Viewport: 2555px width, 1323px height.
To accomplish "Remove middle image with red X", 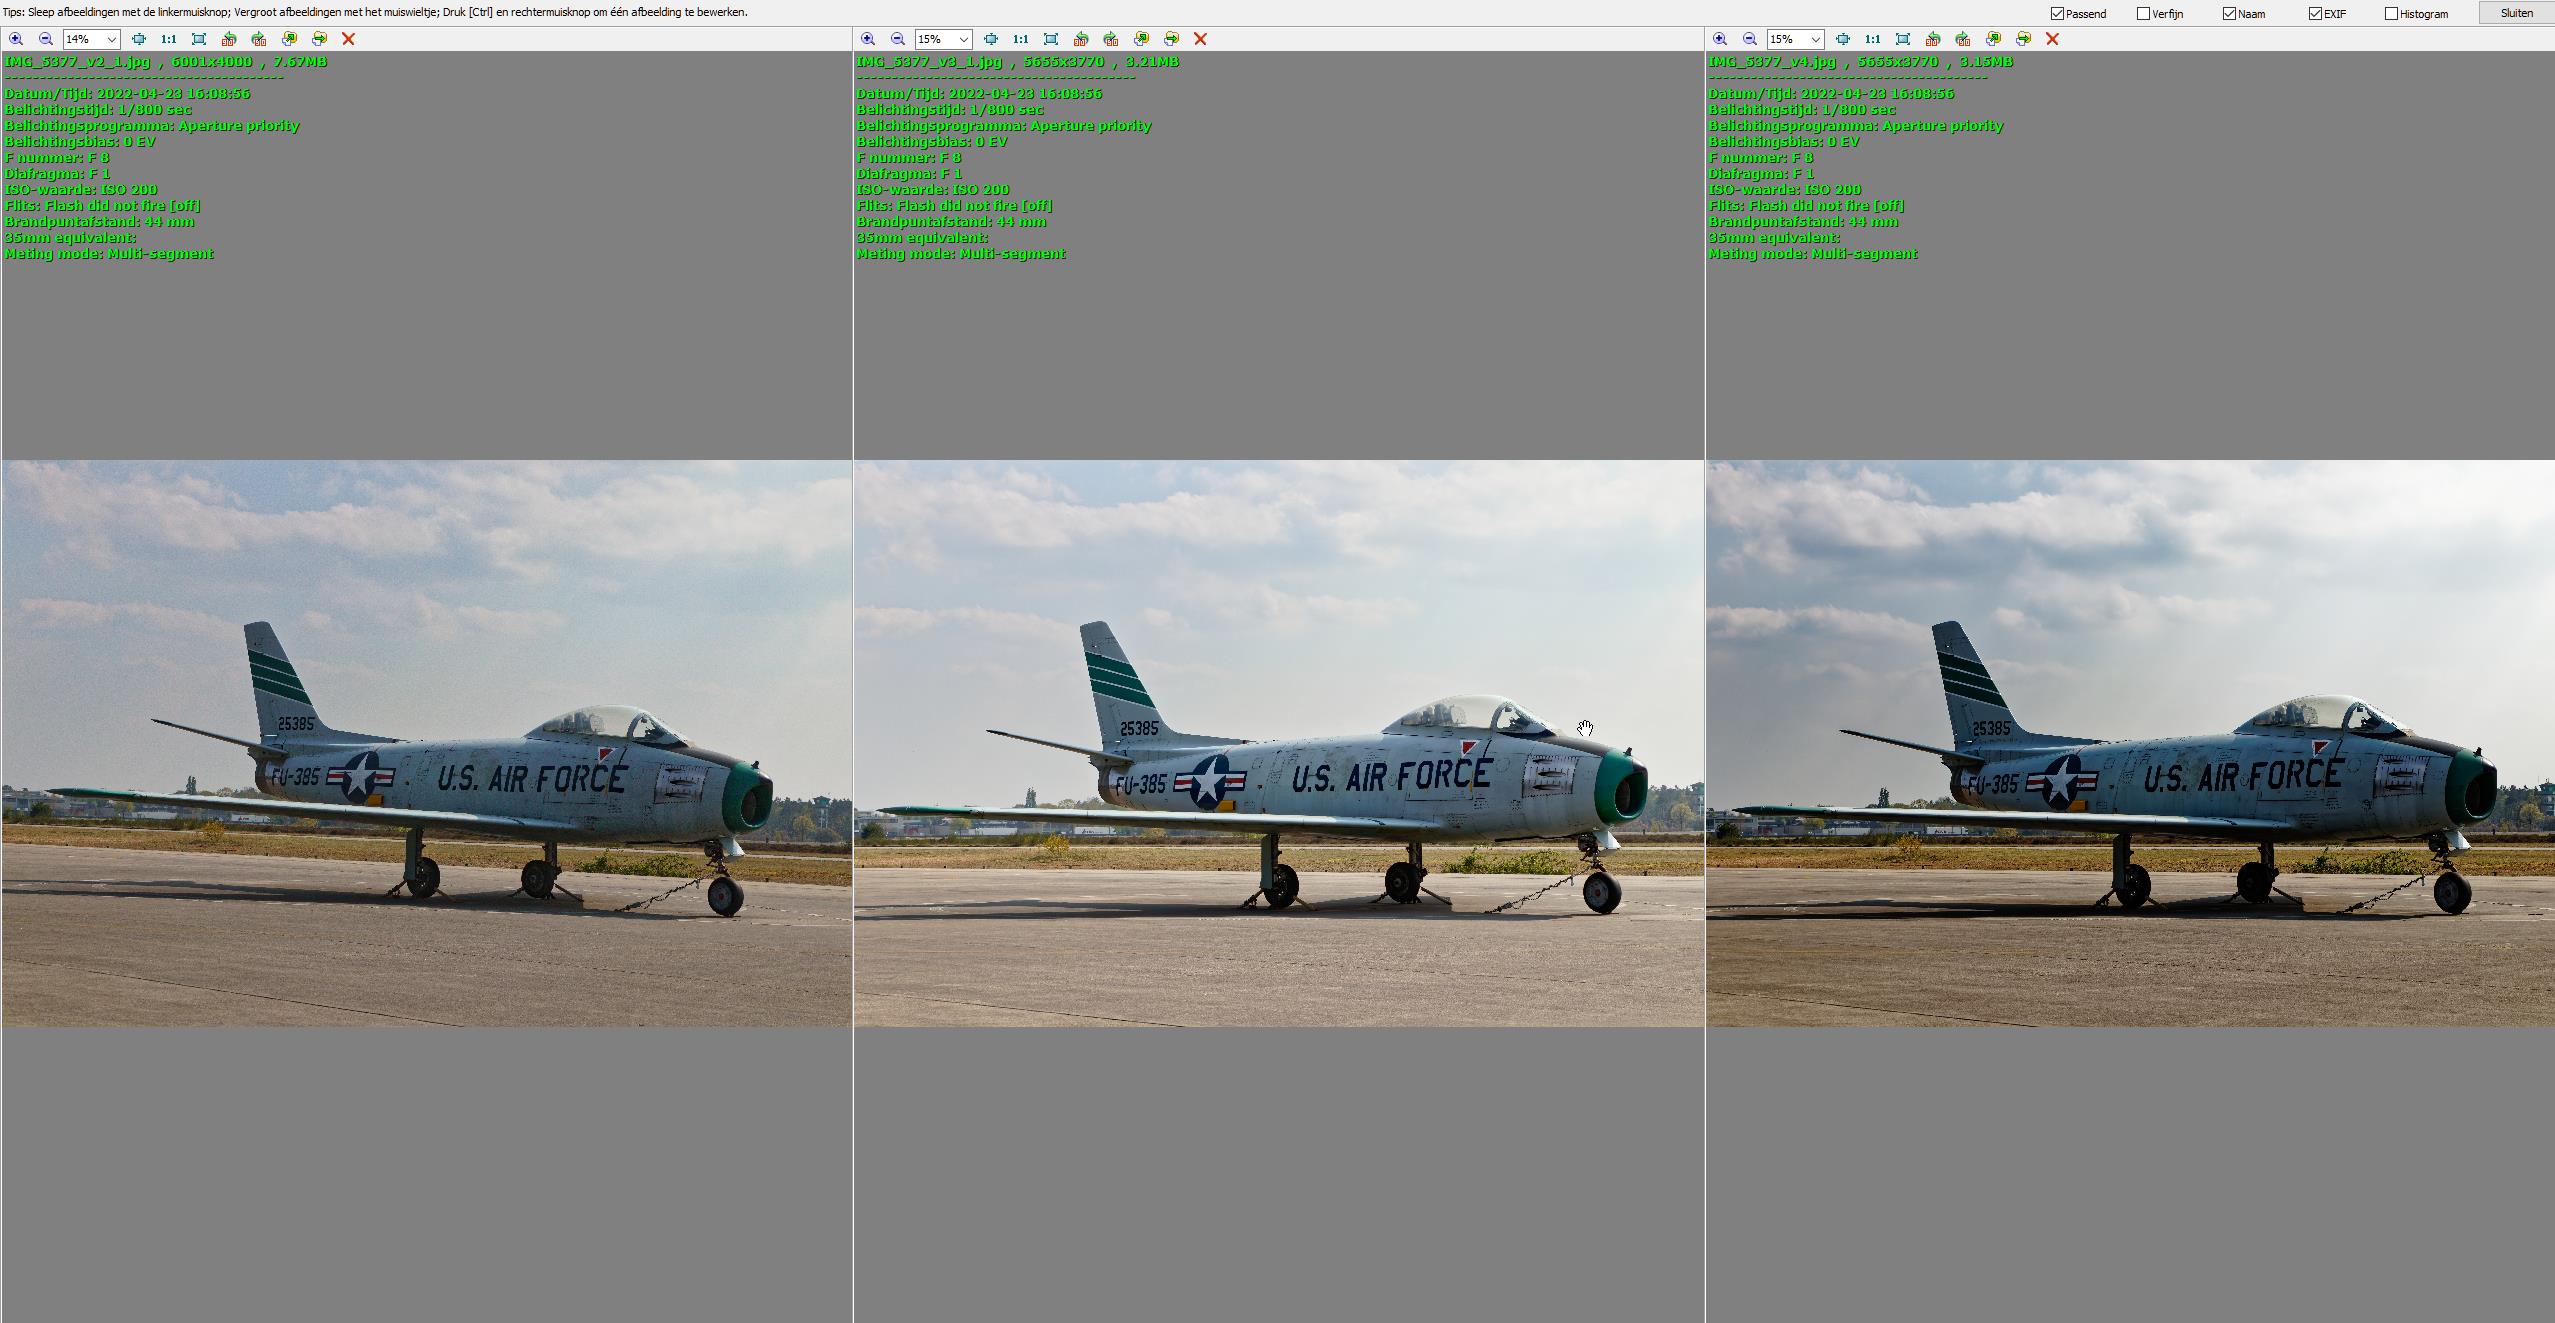I will pos(1200,39).
